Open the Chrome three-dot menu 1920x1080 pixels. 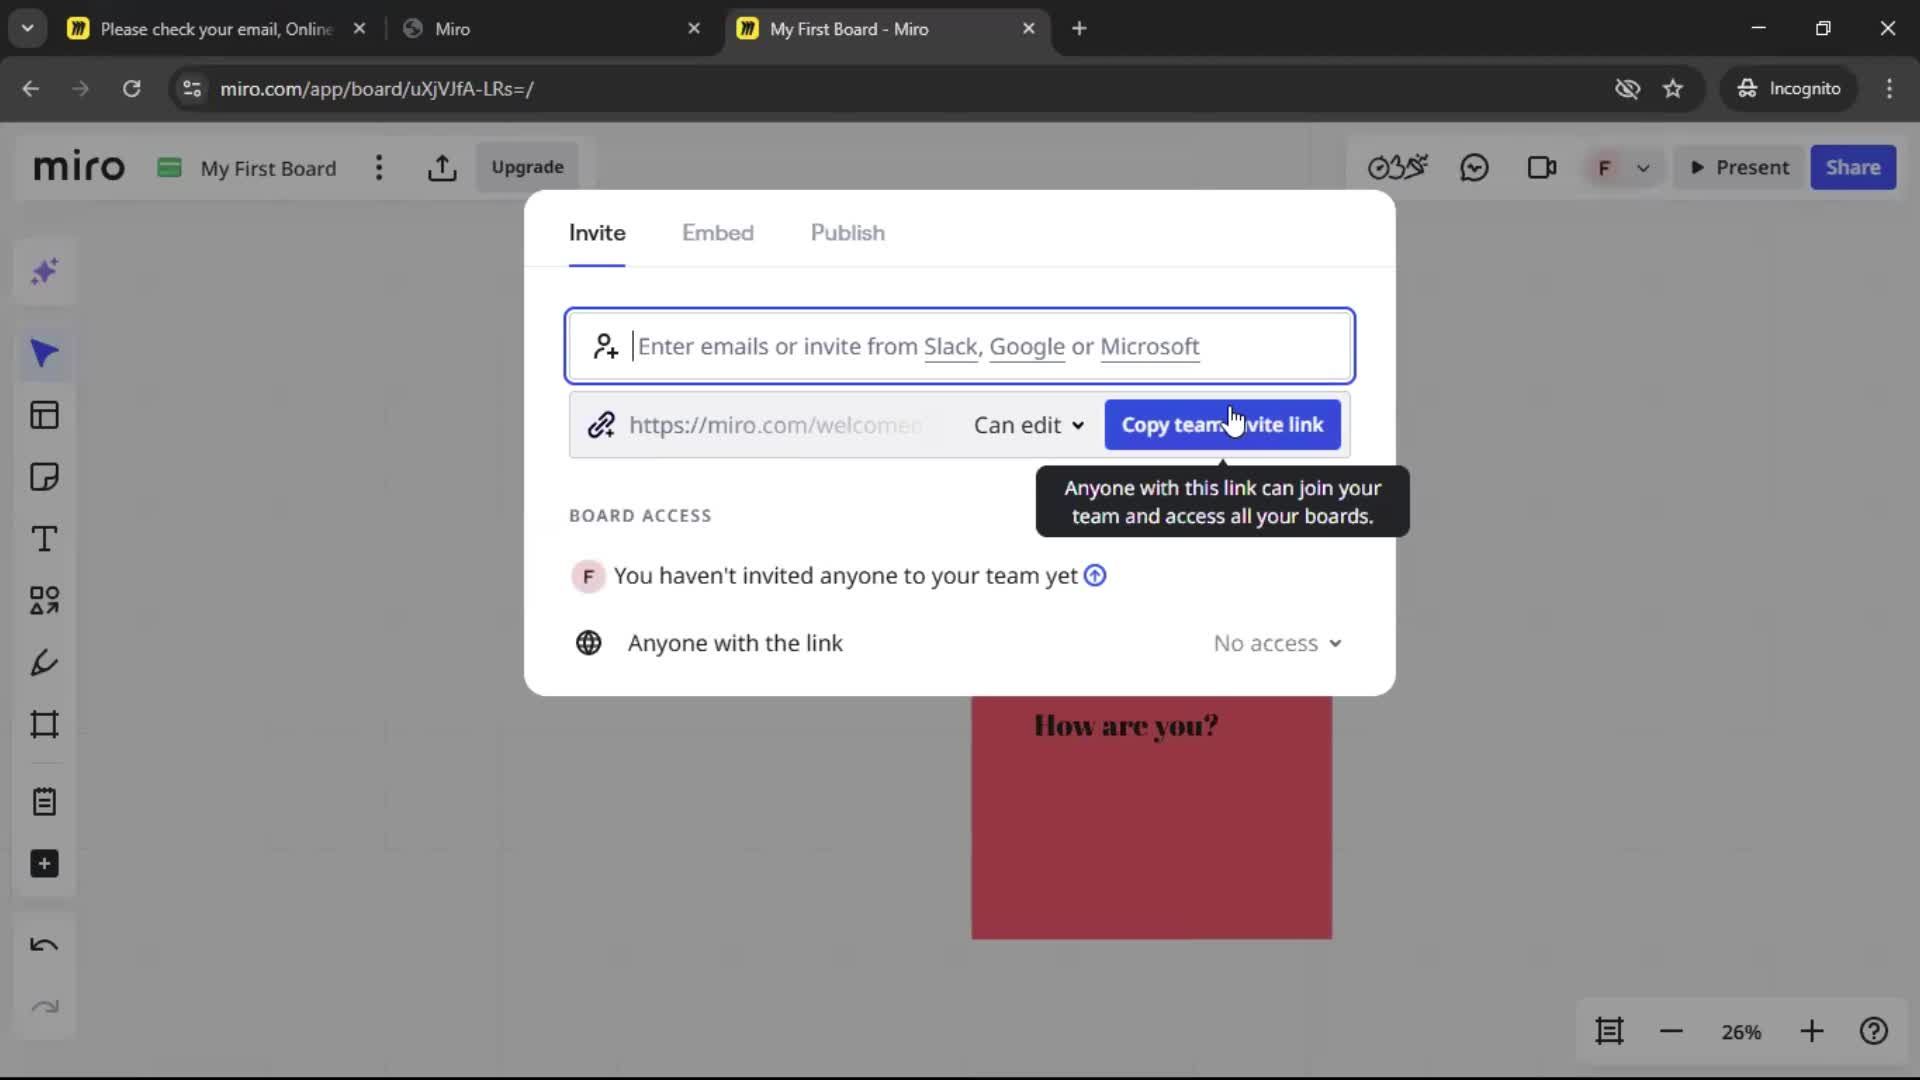pyautogui.click(x=1889, y=89)
